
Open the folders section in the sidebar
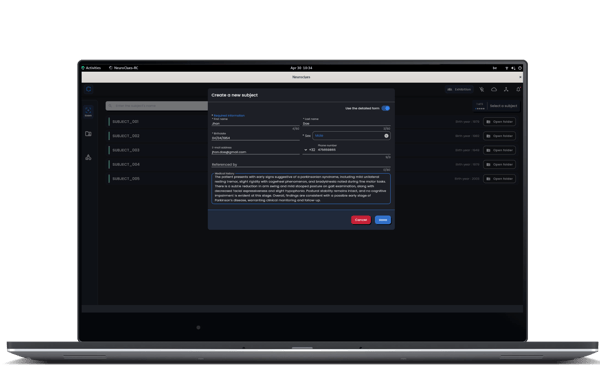pyautogui.click(x=88, y=134)
